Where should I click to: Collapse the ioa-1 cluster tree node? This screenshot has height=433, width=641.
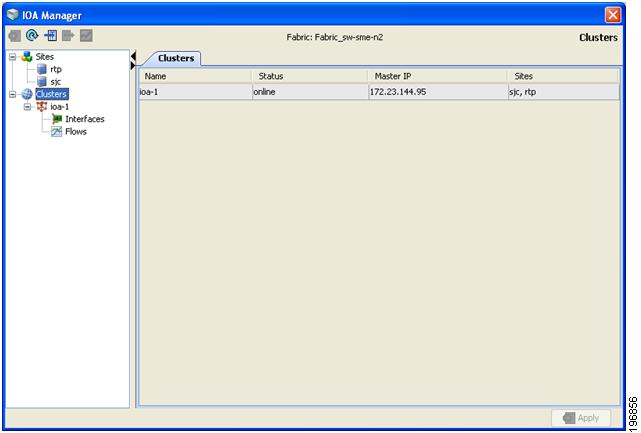(x=27, y=107)
